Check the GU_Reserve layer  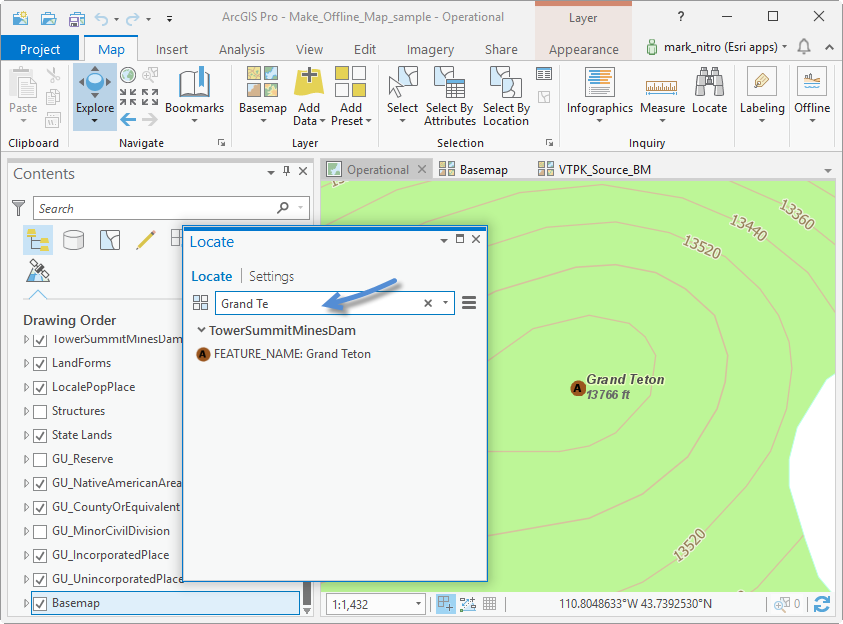[x=40, y=460]
